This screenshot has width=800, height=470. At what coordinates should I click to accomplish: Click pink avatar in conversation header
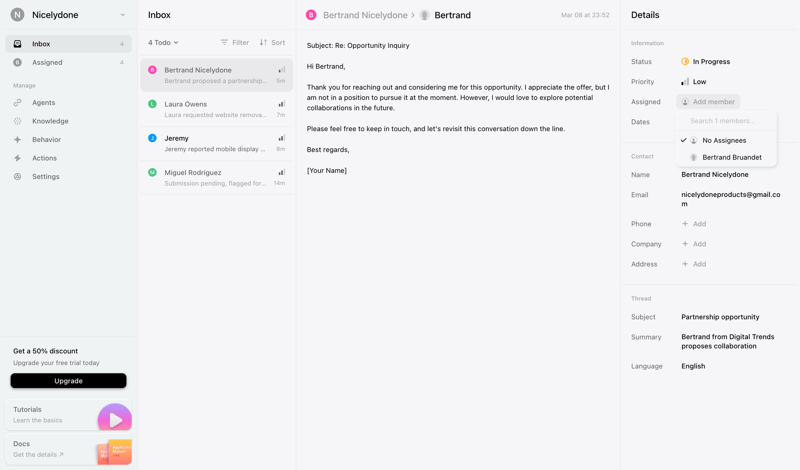tap(311, 15)
